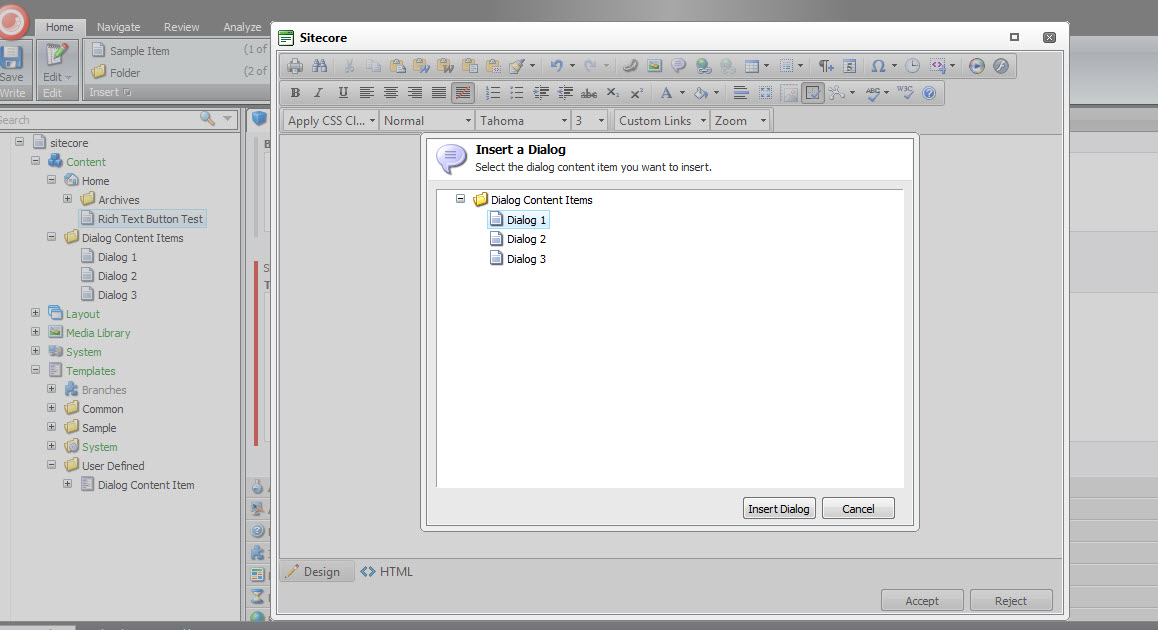Image resolution: width=1158 pixels, height=630 pixels.
Task: Click the Print icon in editor toolbar
Action: [295, 66]
